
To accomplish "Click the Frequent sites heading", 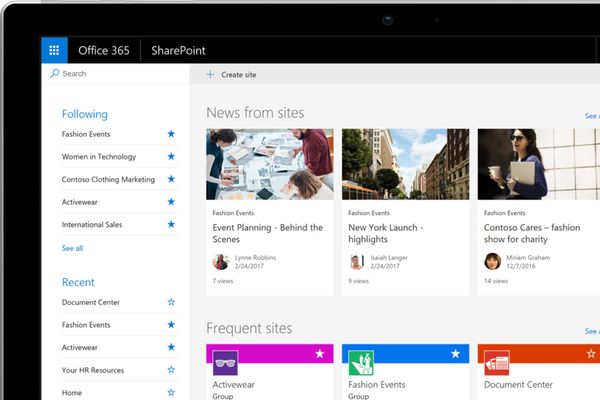I will click(x=249, y=328).
